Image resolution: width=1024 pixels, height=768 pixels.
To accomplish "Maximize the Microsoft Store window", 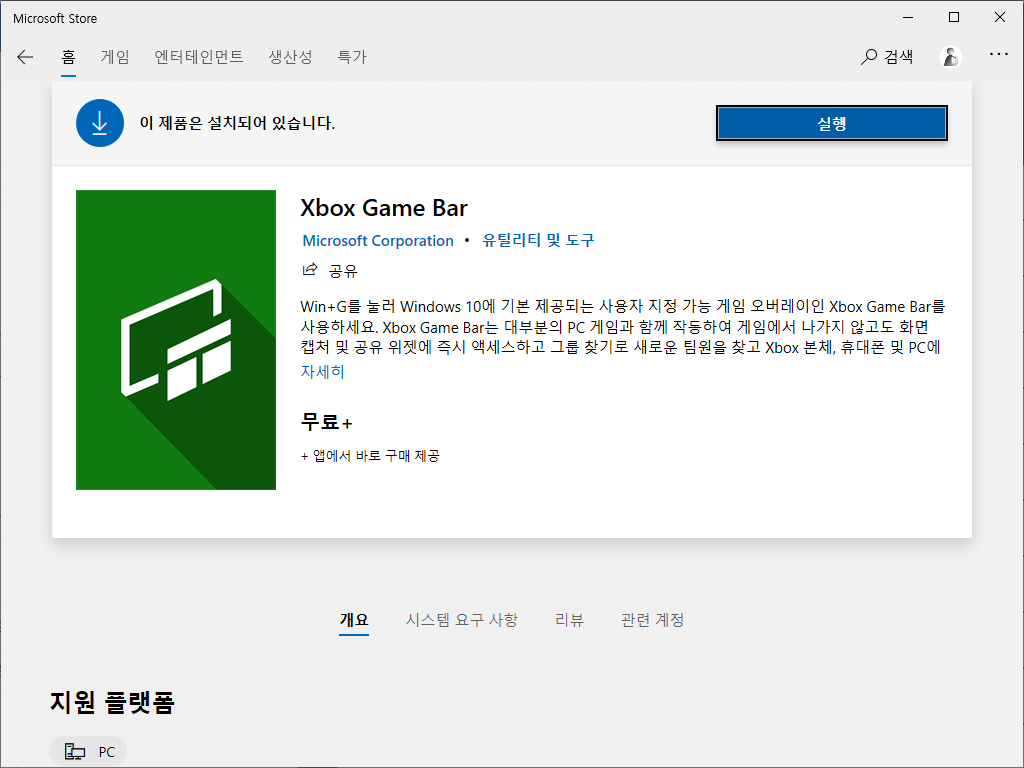I will click(954, 18).
